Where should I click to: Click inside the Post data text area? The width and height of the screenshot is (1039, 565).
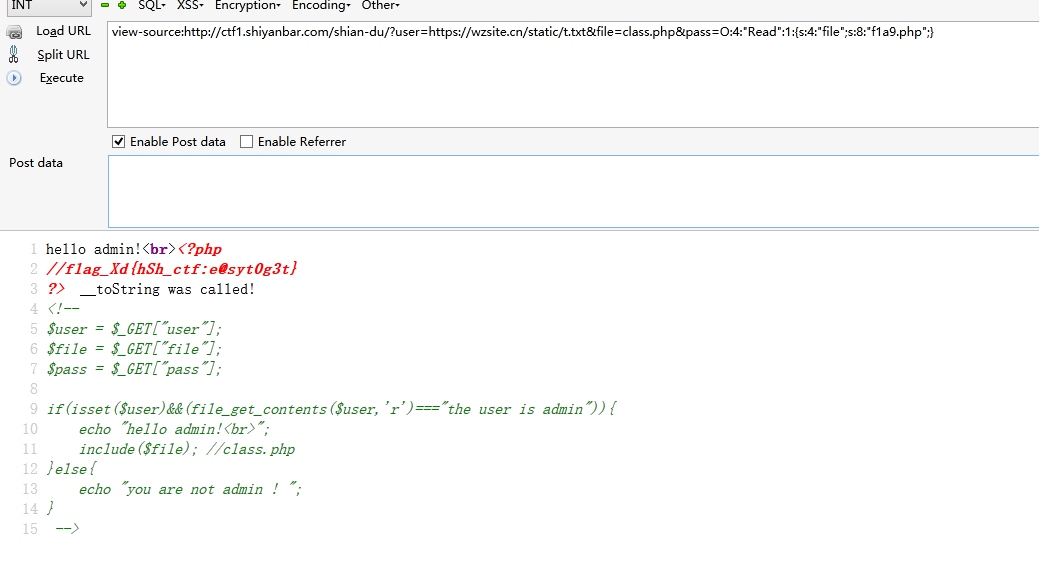pos(573,191)
